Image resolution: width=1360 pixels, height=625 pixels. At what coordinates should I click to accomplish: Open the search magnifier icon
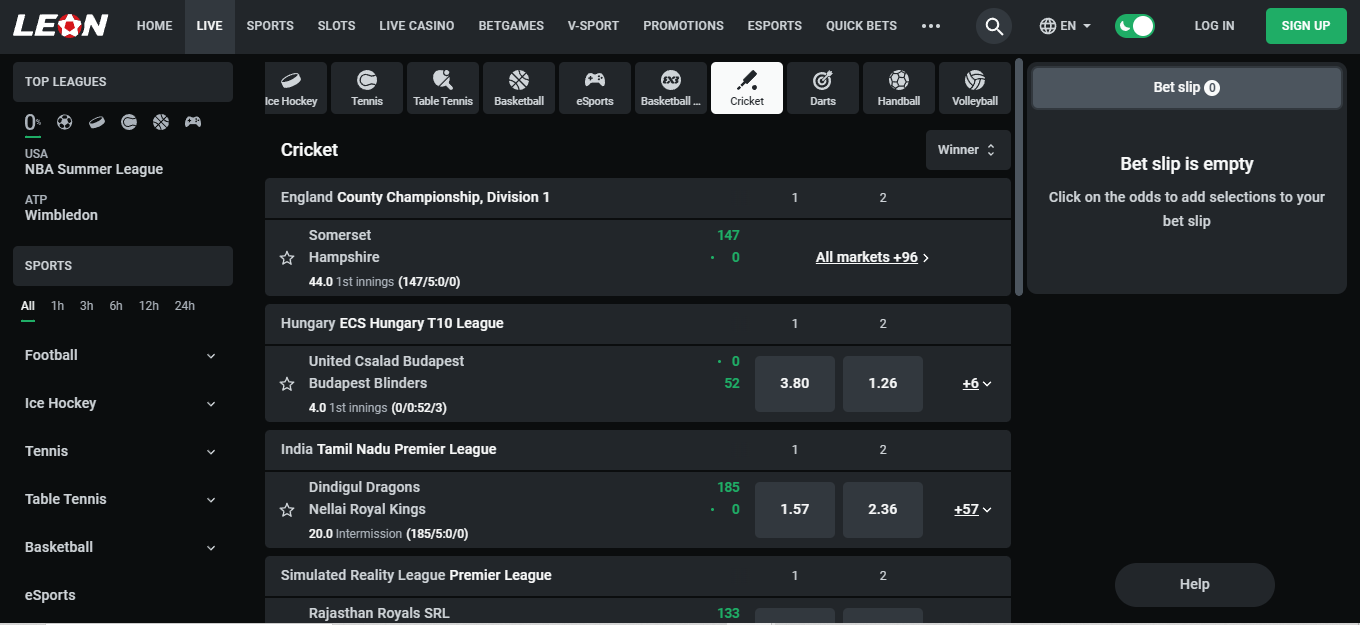(994, 26)
